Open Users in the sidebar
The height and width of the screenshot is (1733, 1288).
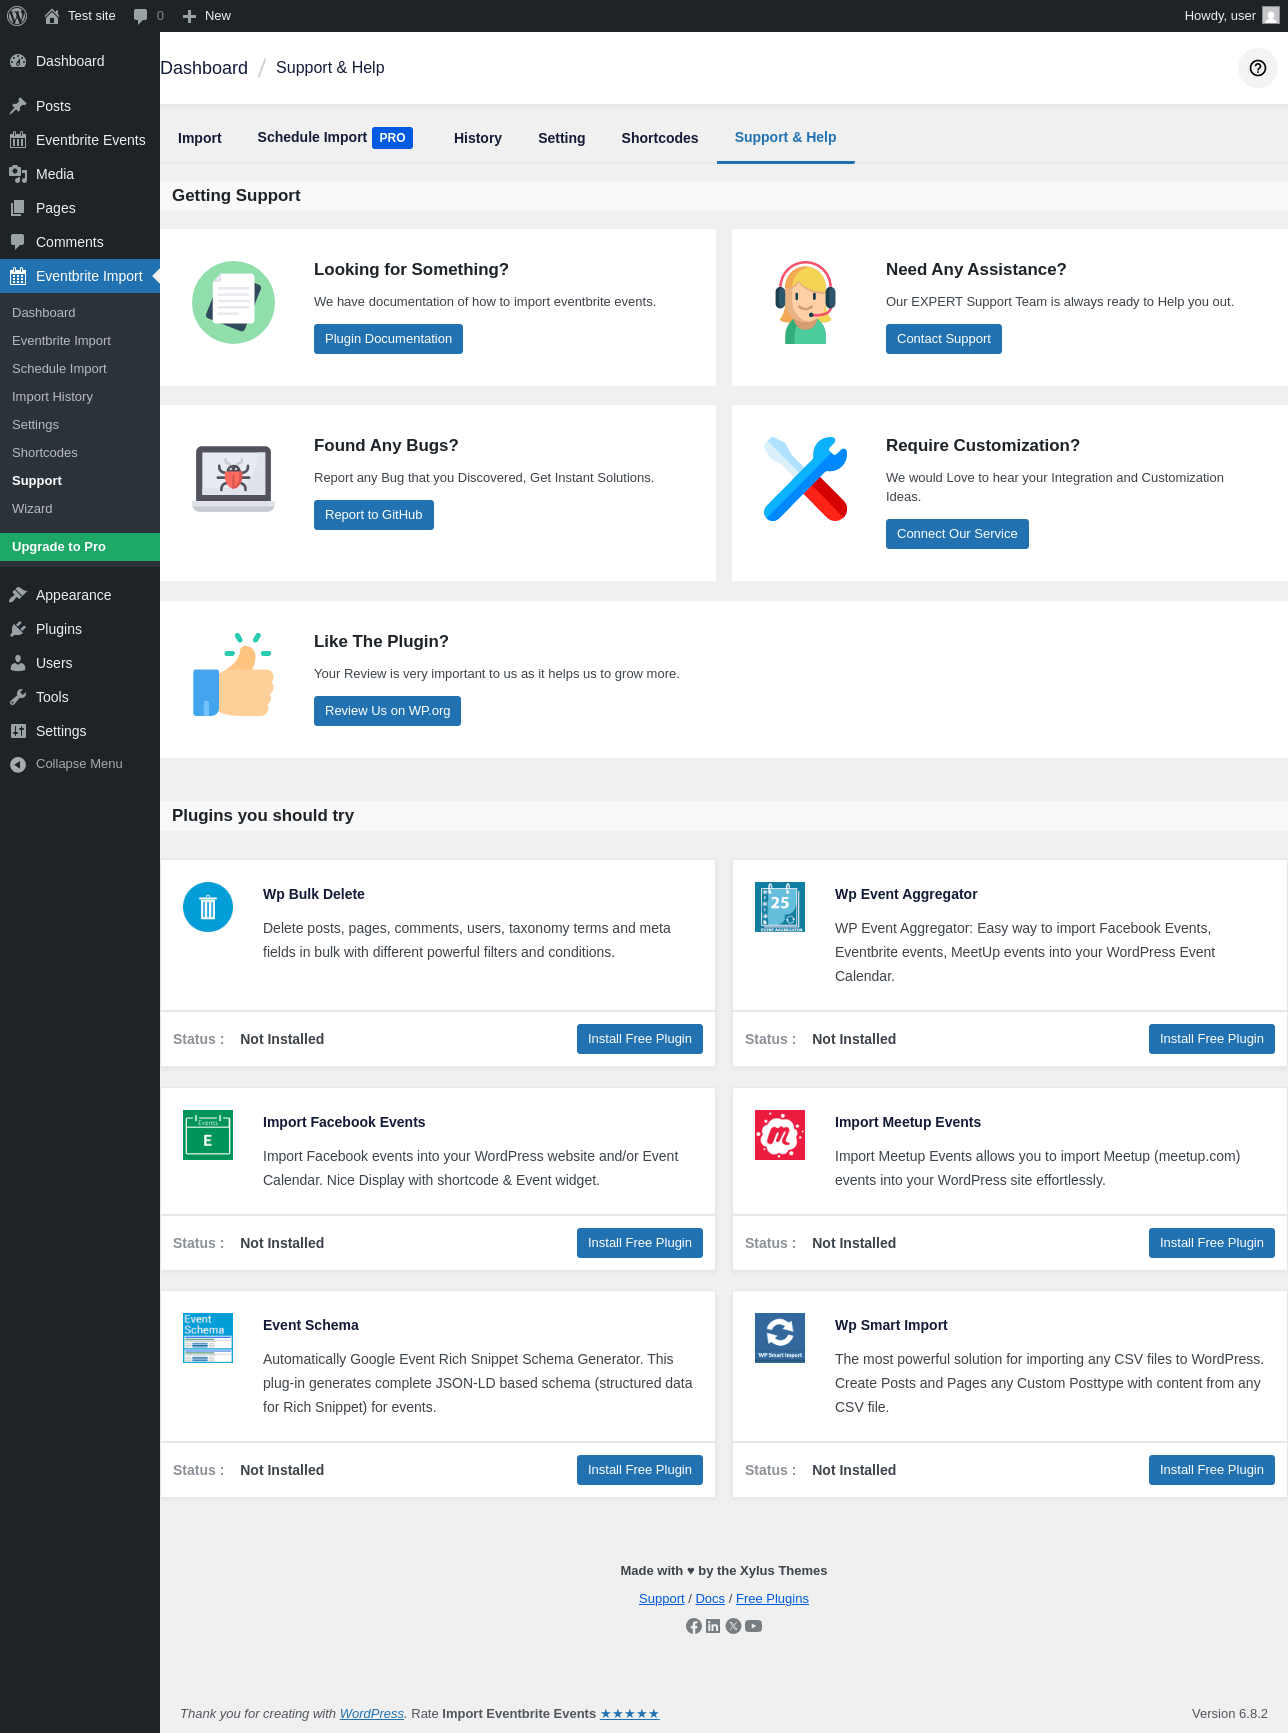[80, 663]
